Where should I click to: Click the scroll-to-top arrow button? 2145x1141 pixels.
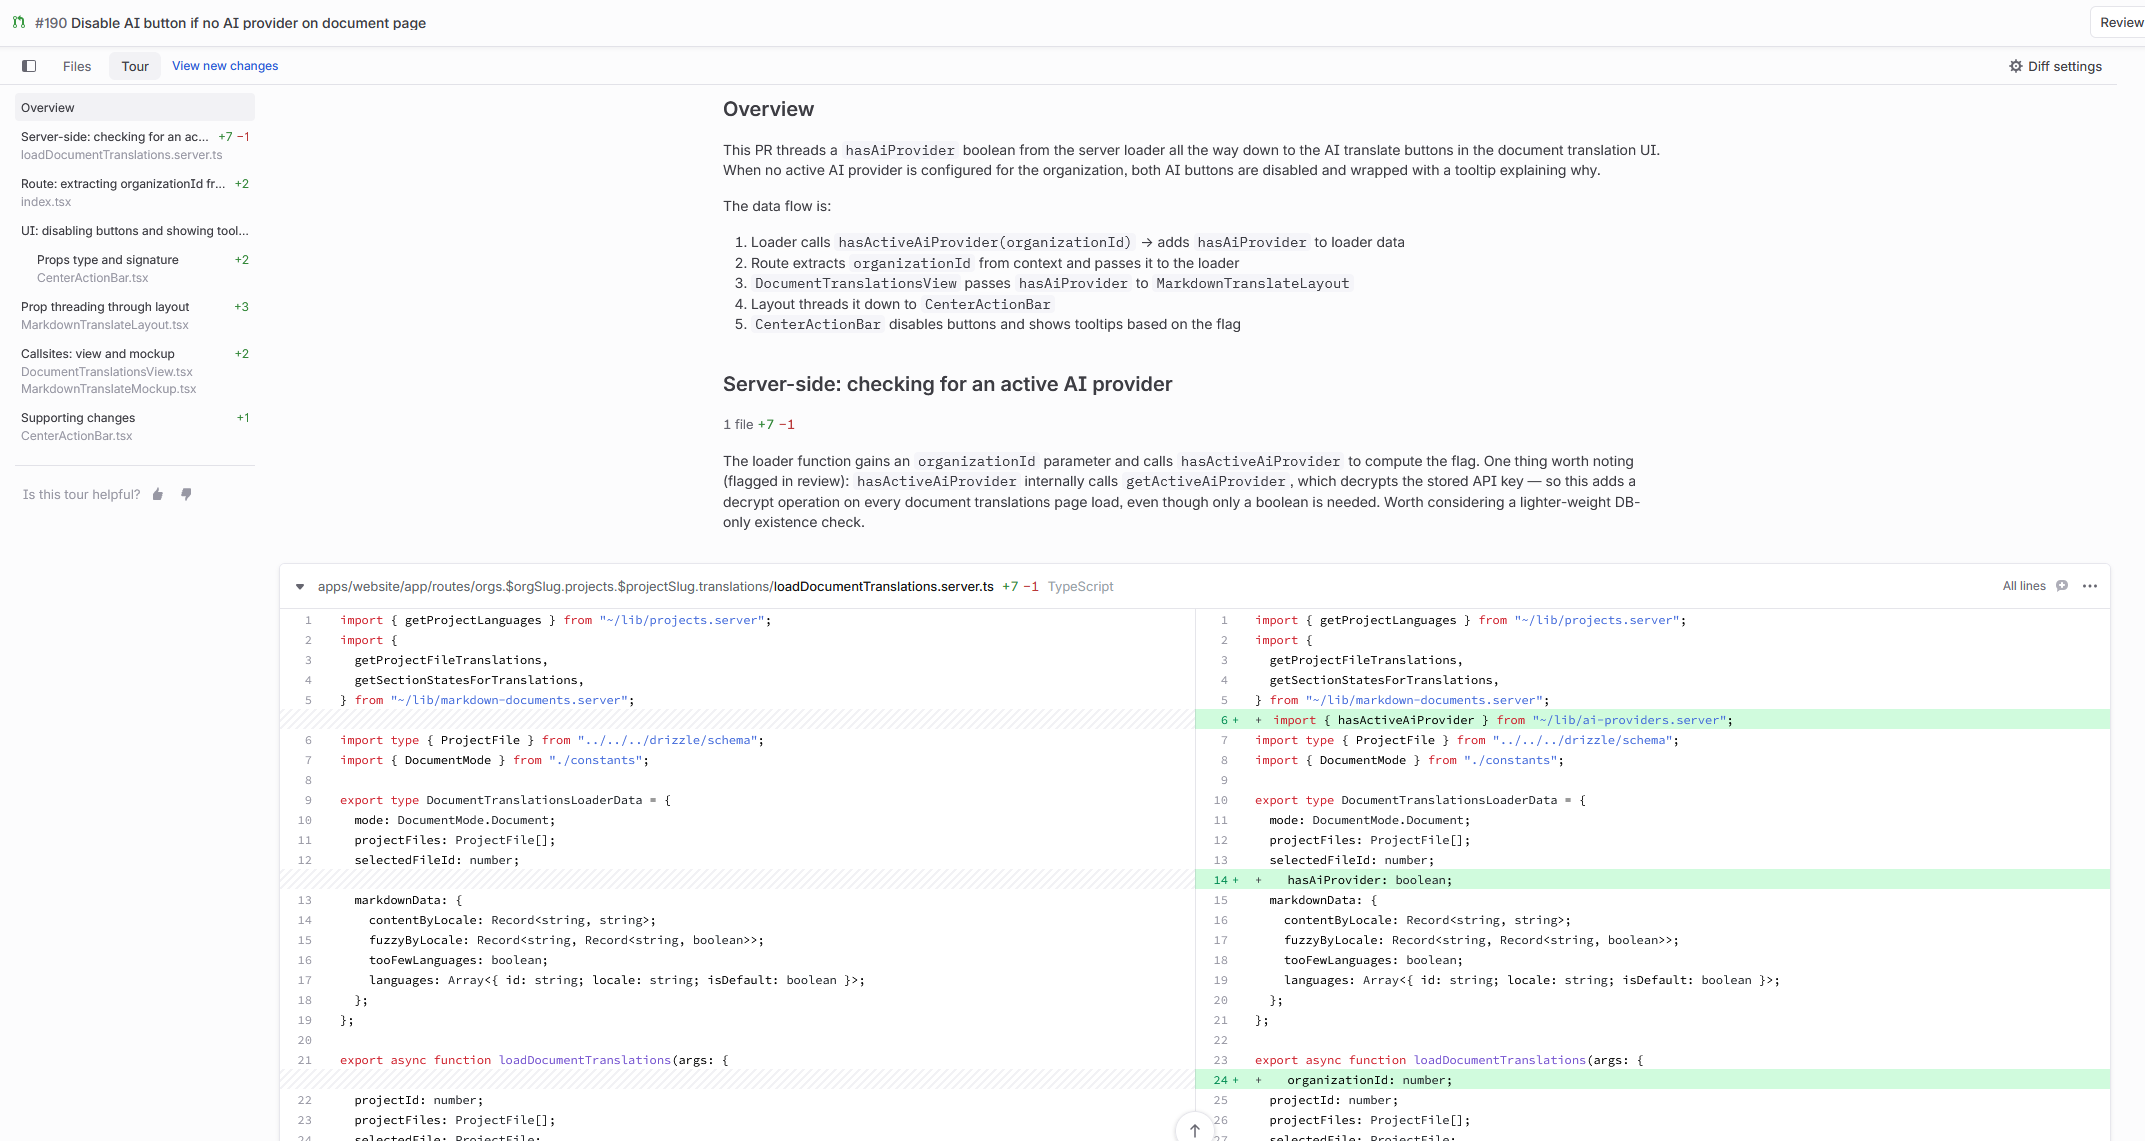pos(1195,1130)
